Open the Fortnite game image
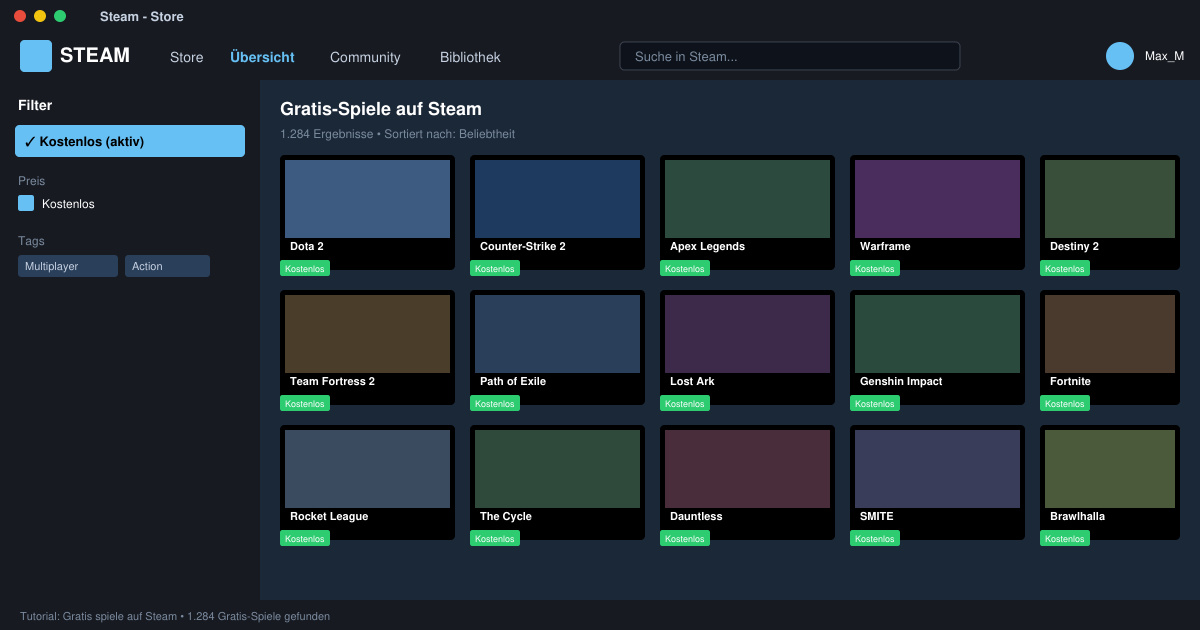Viewport: 1200px width, 630px height. pos(1110,334)
